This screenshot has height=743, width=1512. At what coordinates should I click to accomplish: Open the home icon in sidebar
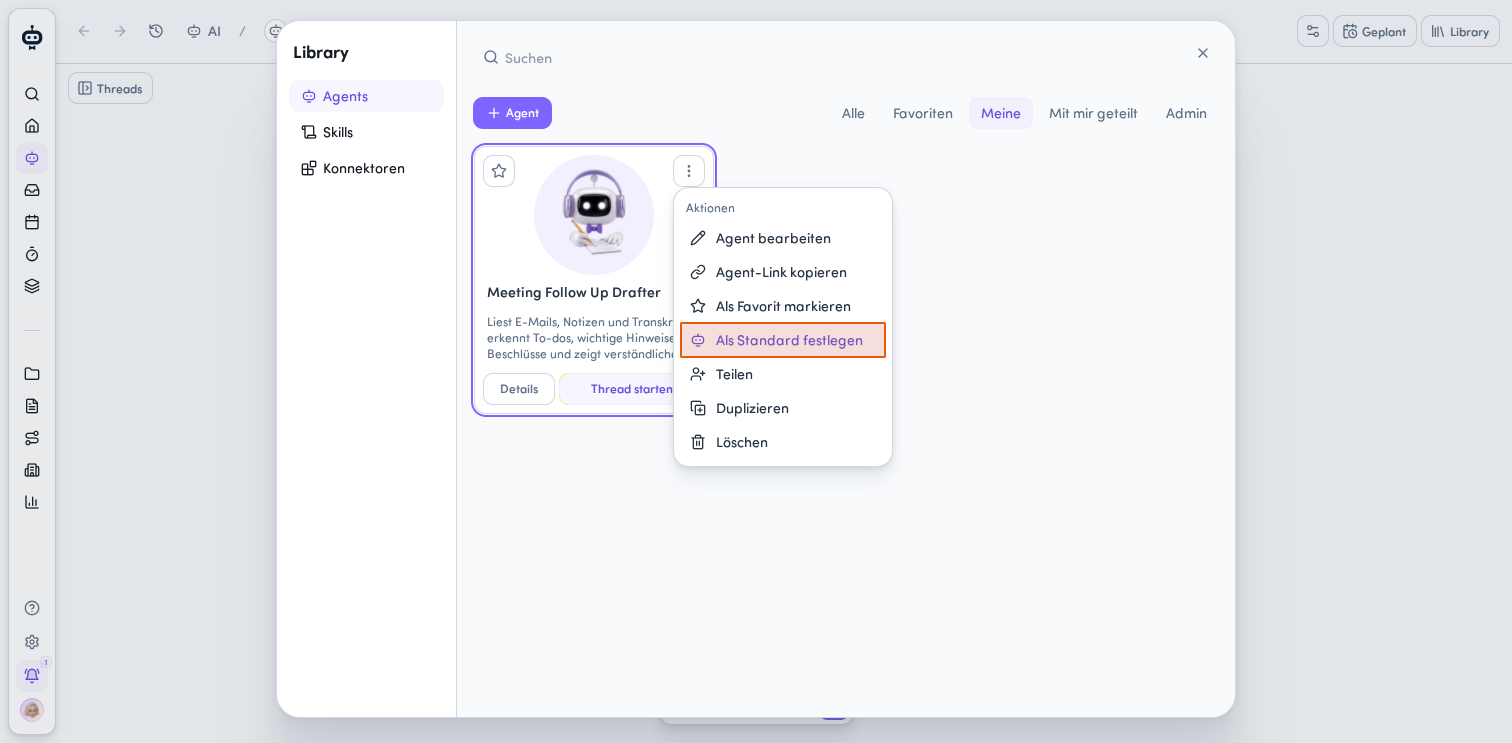(32, 126)
